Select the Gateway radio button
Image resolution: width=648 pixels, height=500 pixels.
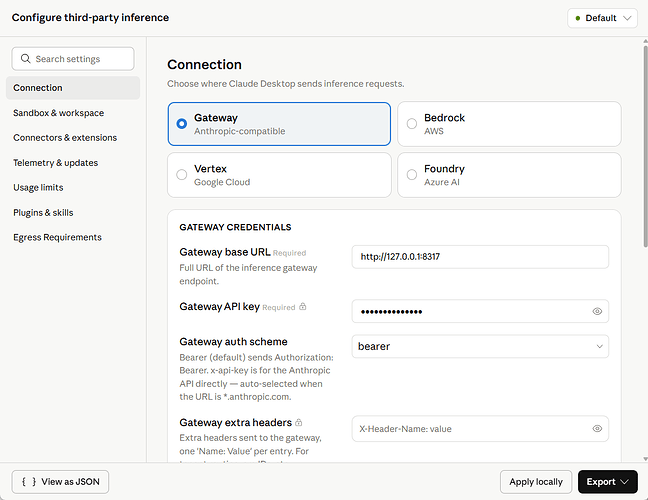point(181,124)
